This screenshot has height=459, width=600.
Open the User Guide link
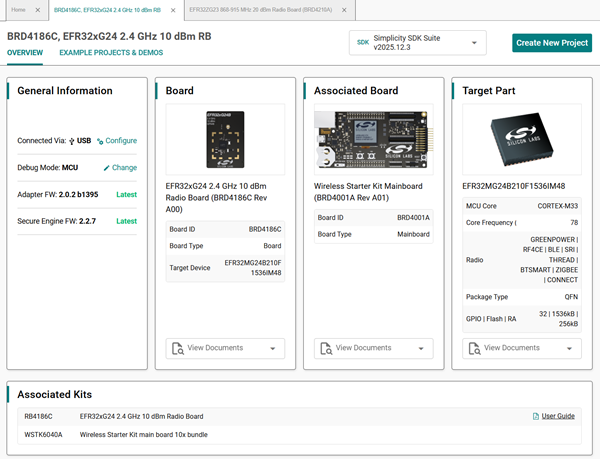click(x=558, y=416)
